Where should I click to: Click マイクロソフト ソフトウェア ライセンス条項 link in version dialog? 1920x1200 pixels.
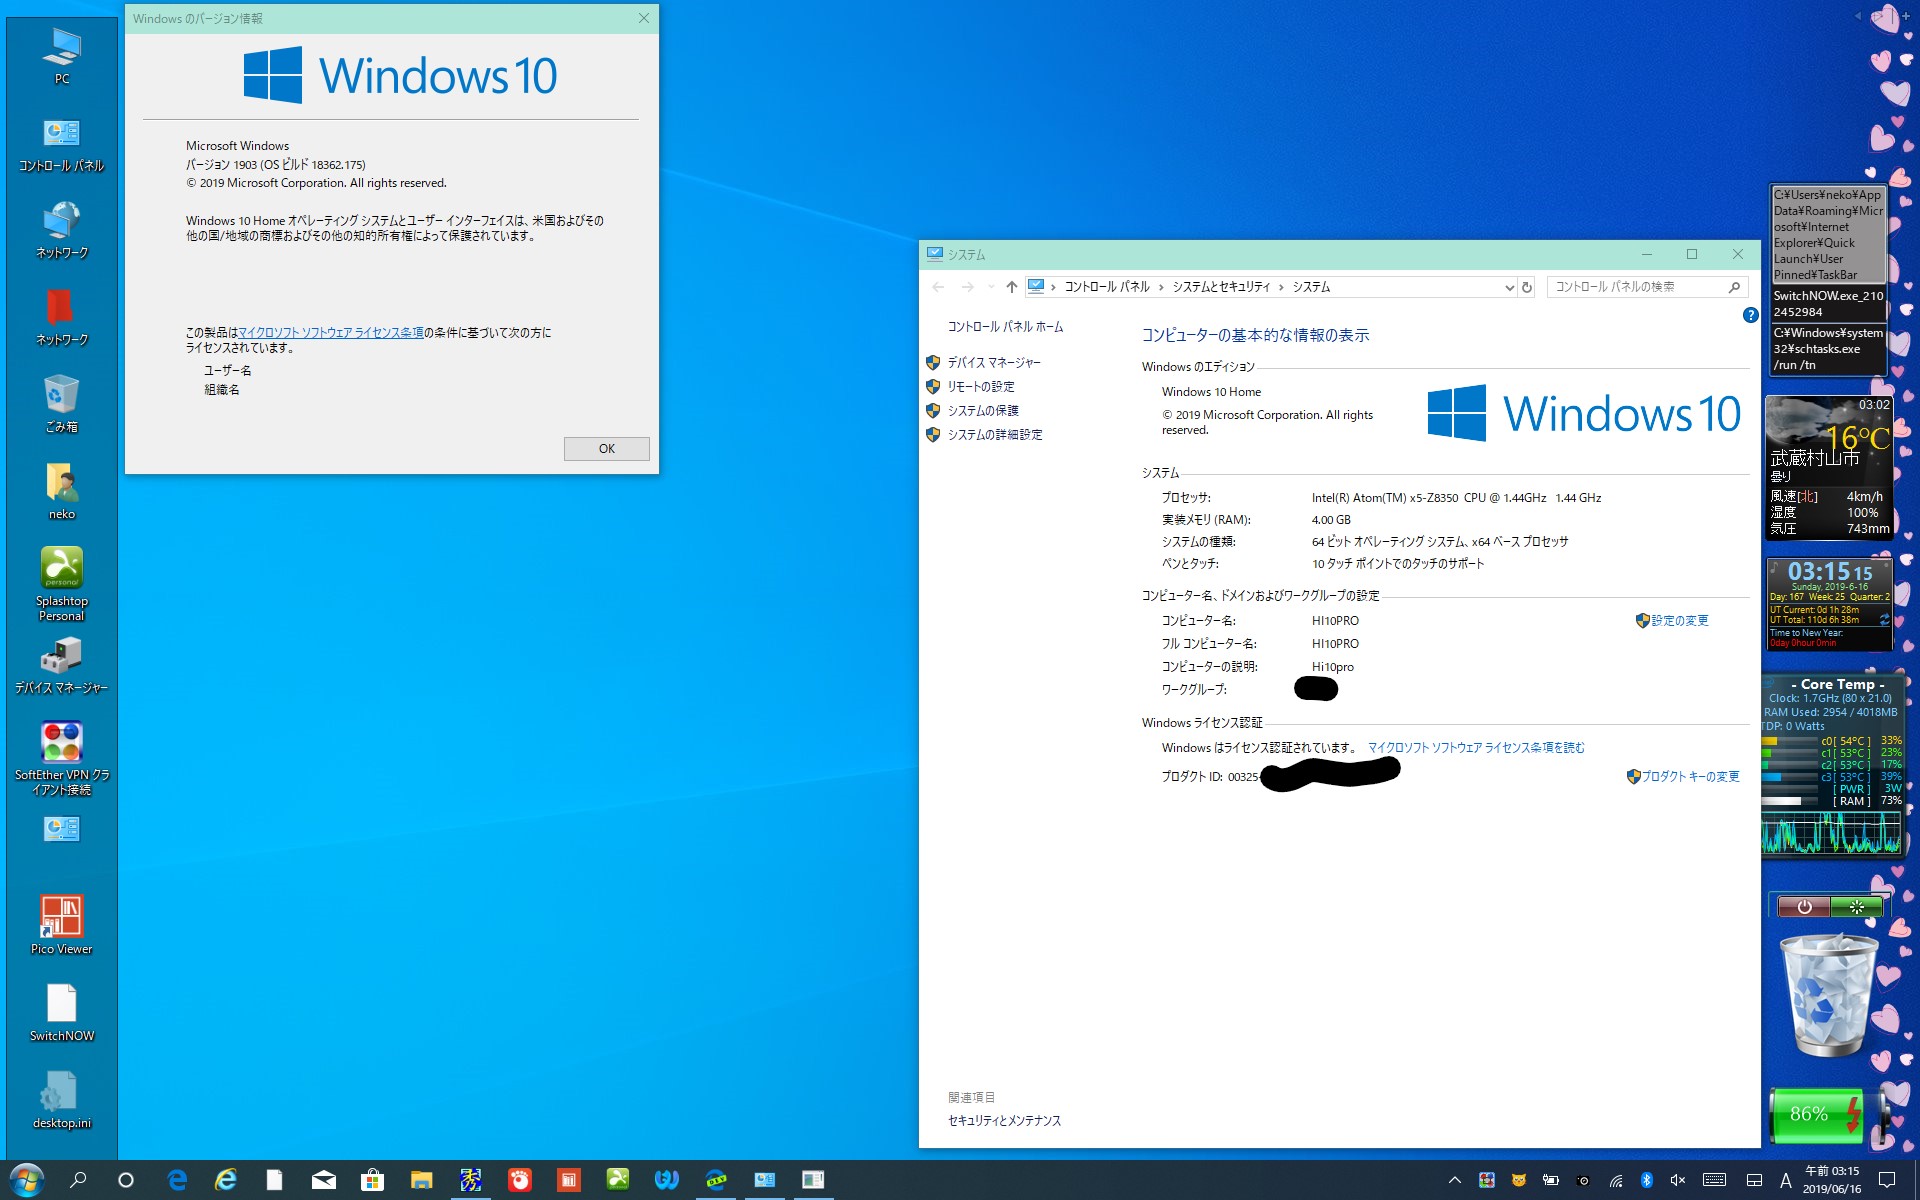330,332
